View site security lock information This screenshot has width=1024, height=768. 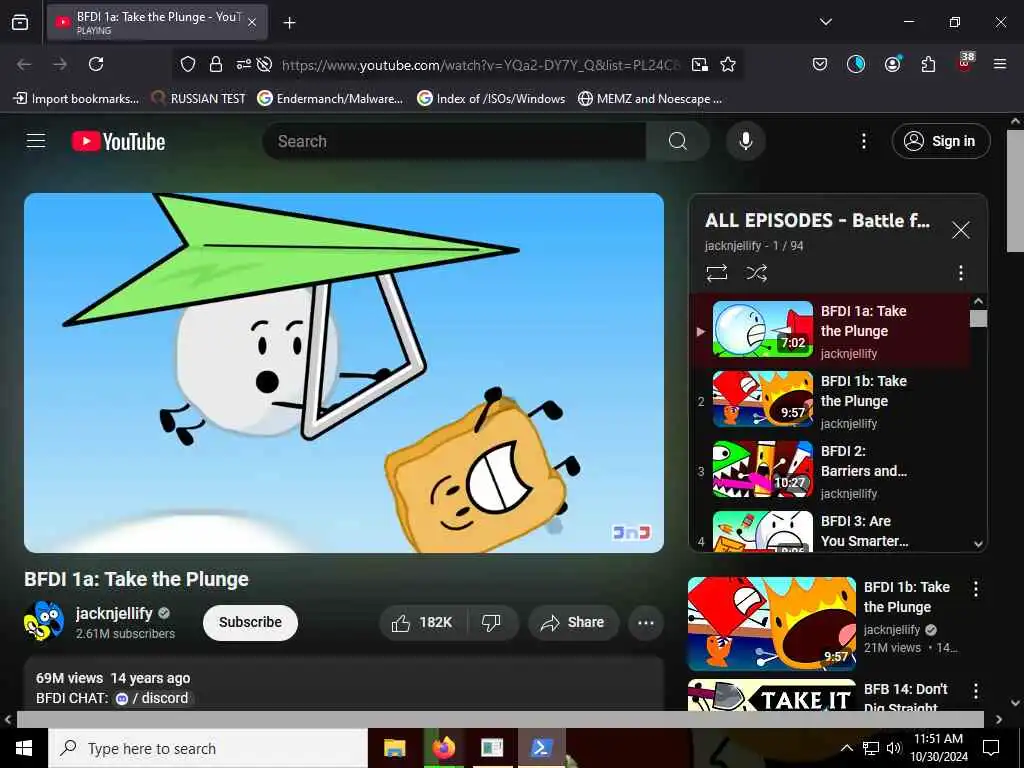(x=216, y=64)
